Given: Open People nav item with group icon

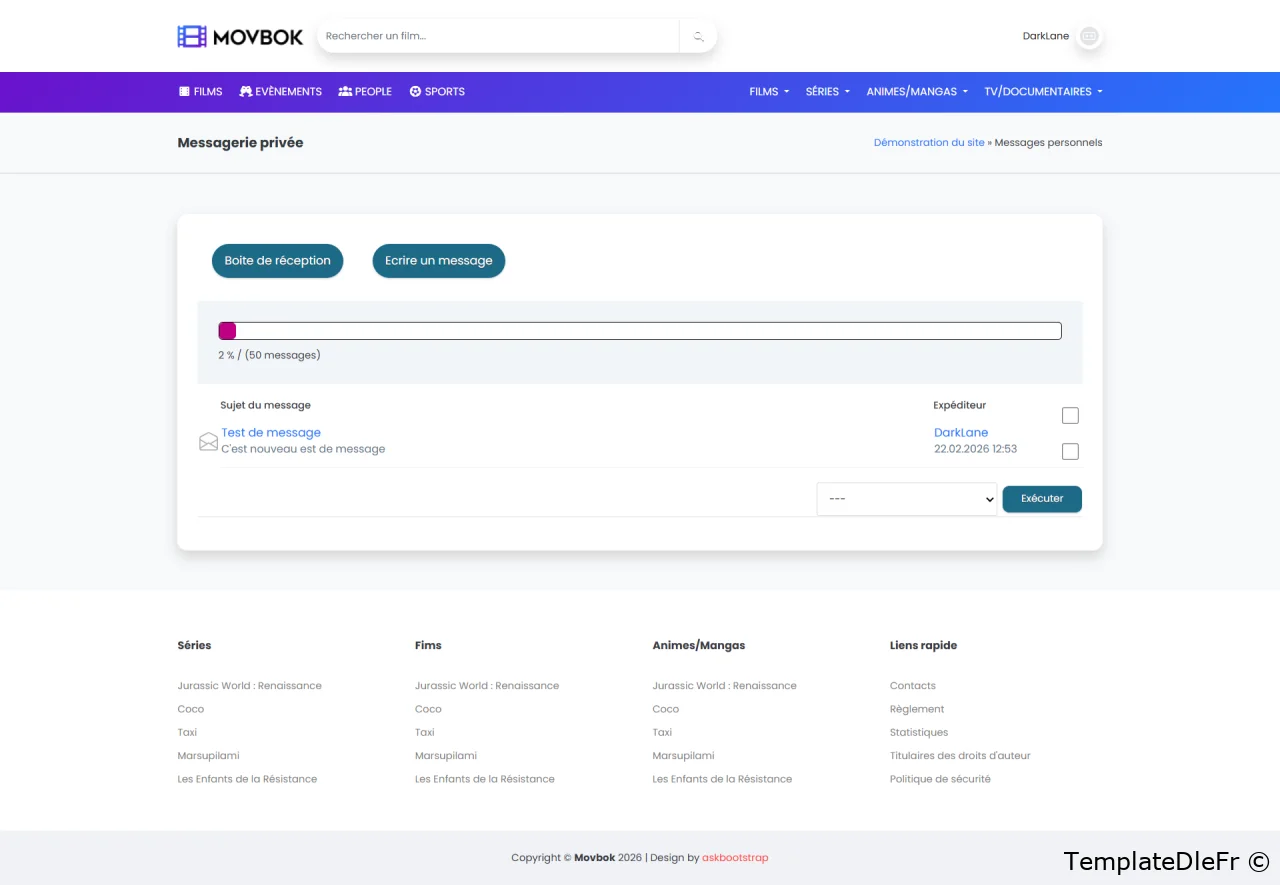Looking at the screenshot, I should pyautogui.click(x=365, y=92).
